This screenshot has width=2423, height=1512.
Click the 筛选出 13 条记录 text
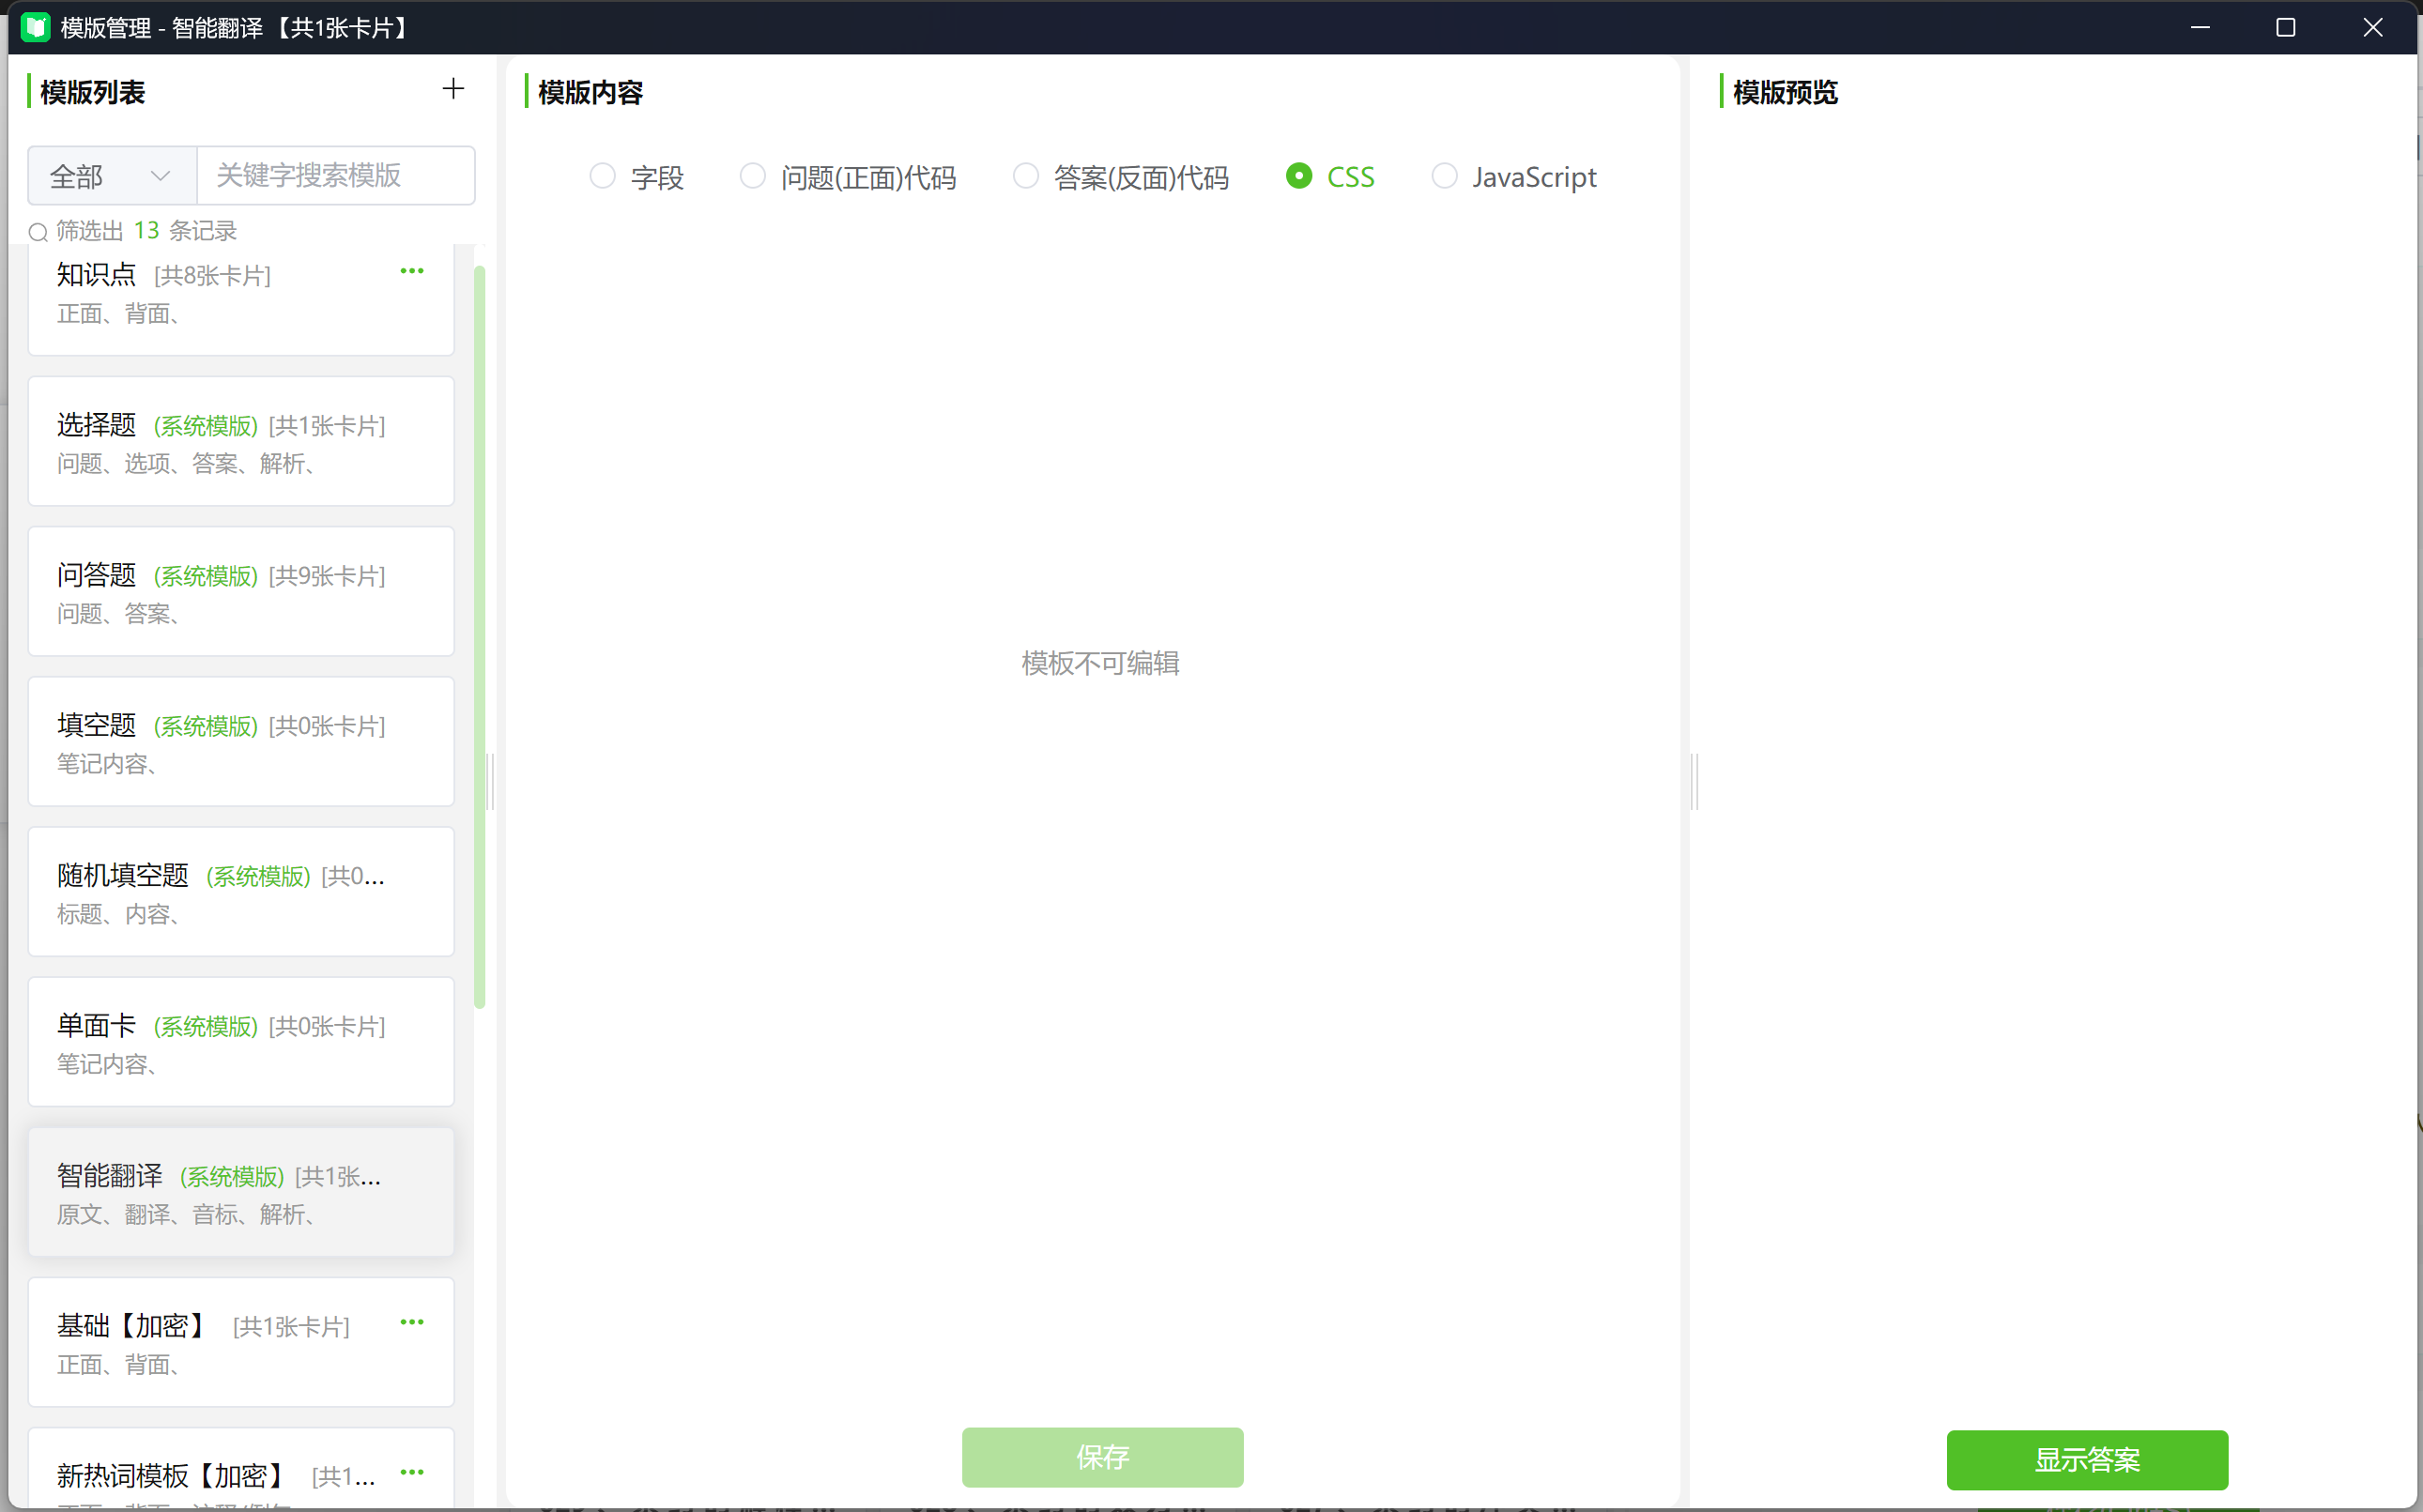(146, 231)
